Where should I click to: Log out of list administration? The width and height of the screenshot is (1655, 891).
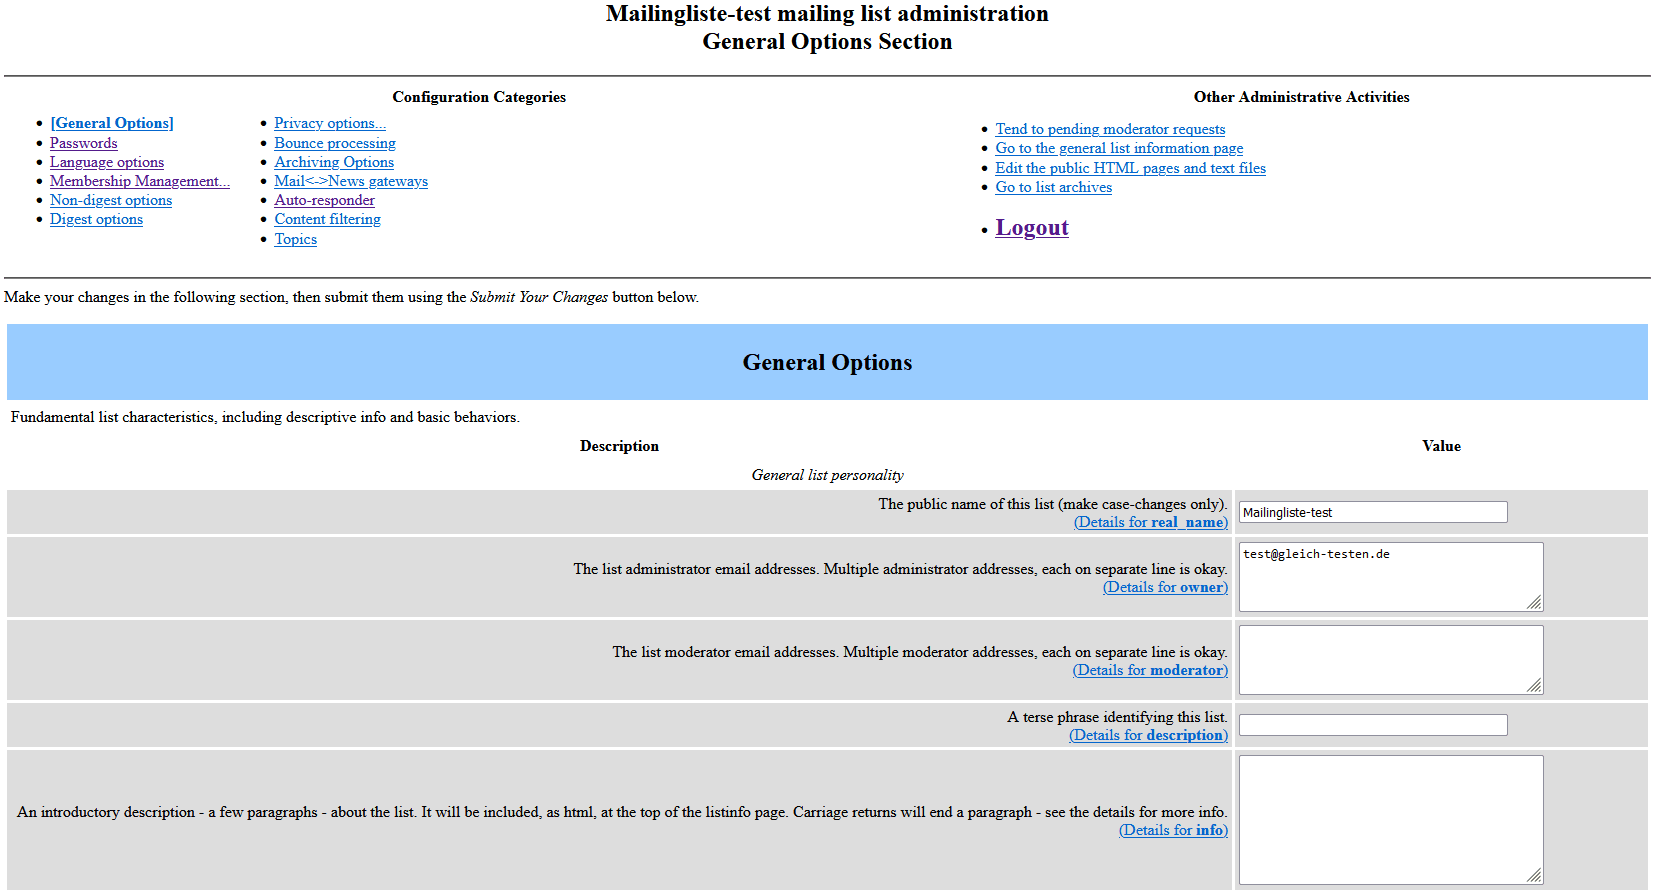click(x=1031, y=228)
